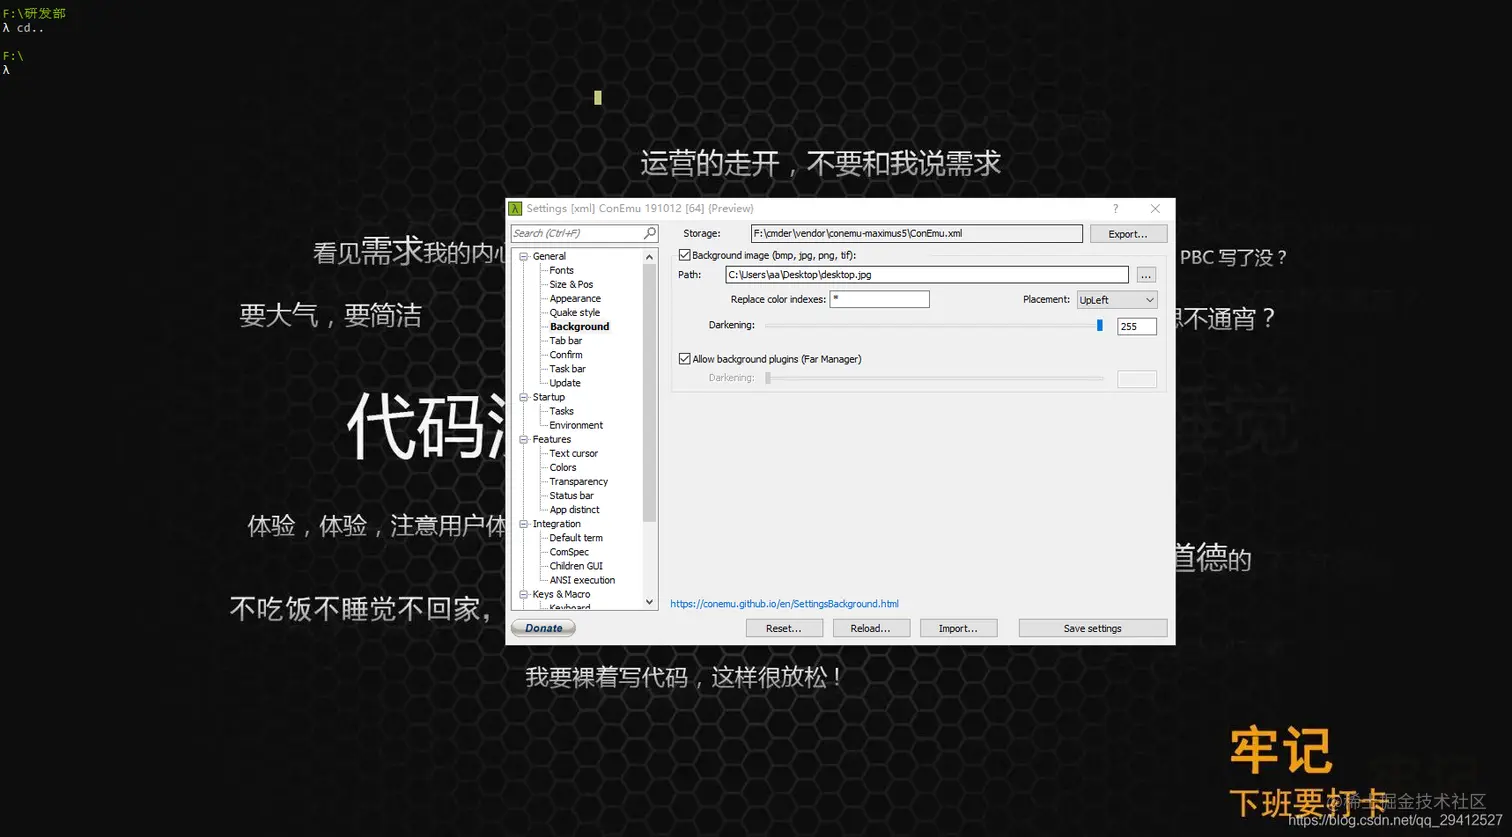1512x837 pixels.
Task: Select the Tasks page under Startup
Action: 561,412
